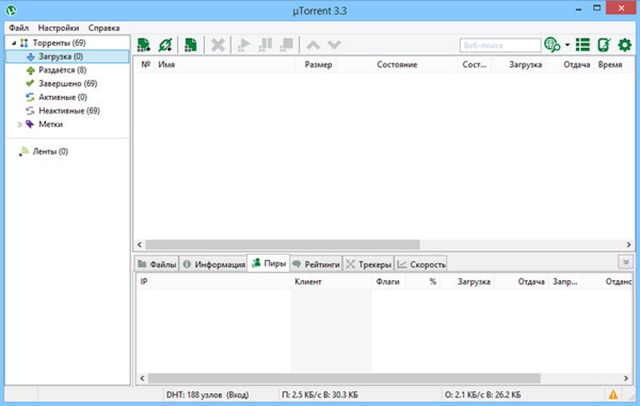
Task: Open the Справка menu
Action: coord(104,28)
